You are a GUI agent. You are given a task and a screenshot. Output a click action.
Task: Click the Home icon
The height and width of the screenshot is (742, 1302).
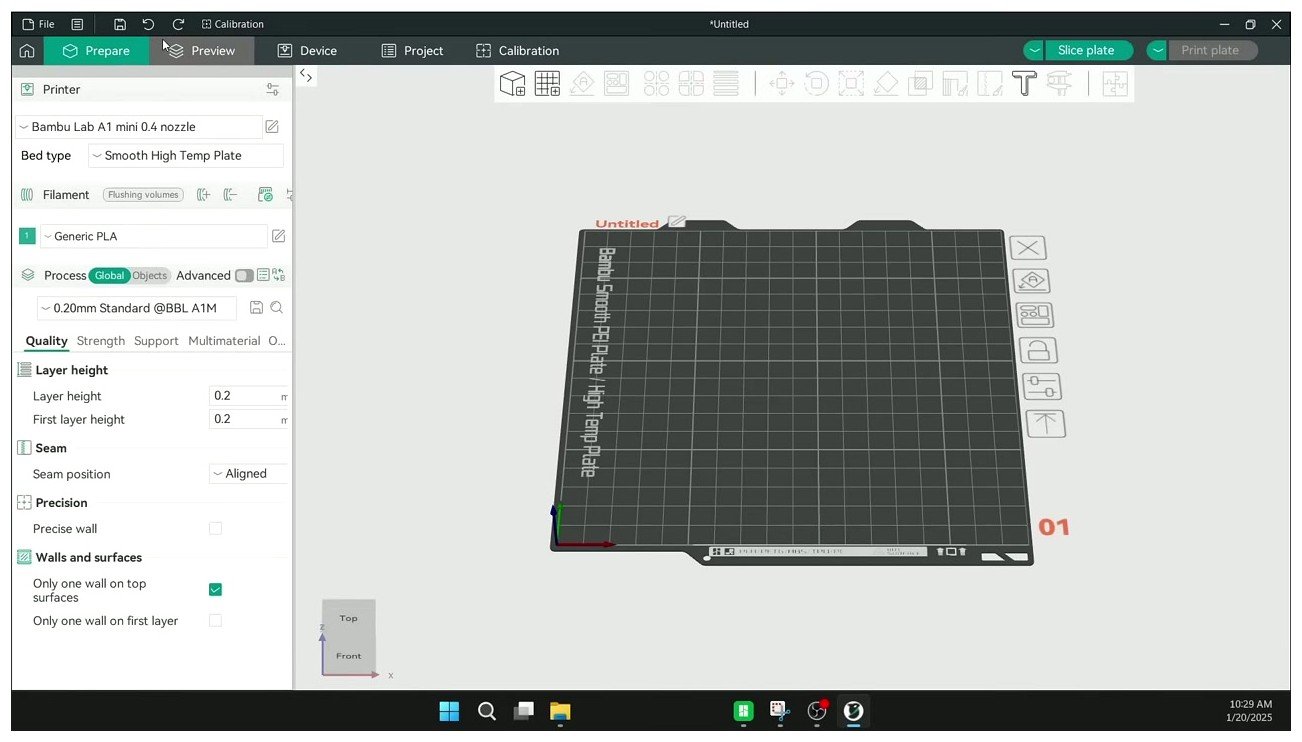click(27, 51)
